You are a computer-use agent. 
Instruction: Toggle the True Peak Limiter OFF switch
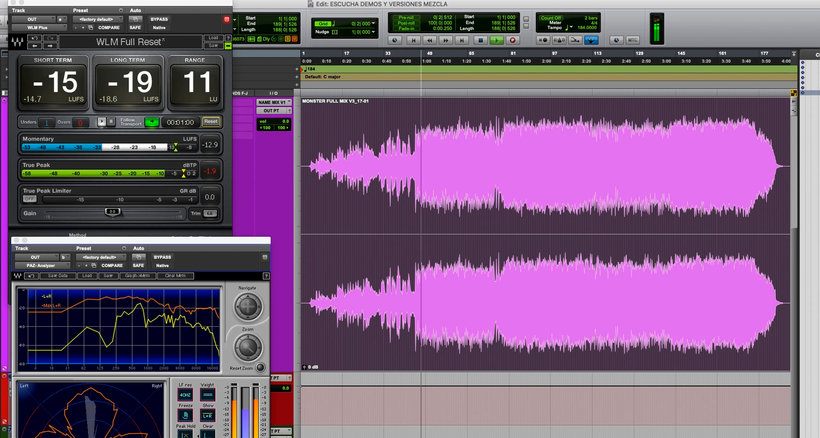tap(30, 199)
